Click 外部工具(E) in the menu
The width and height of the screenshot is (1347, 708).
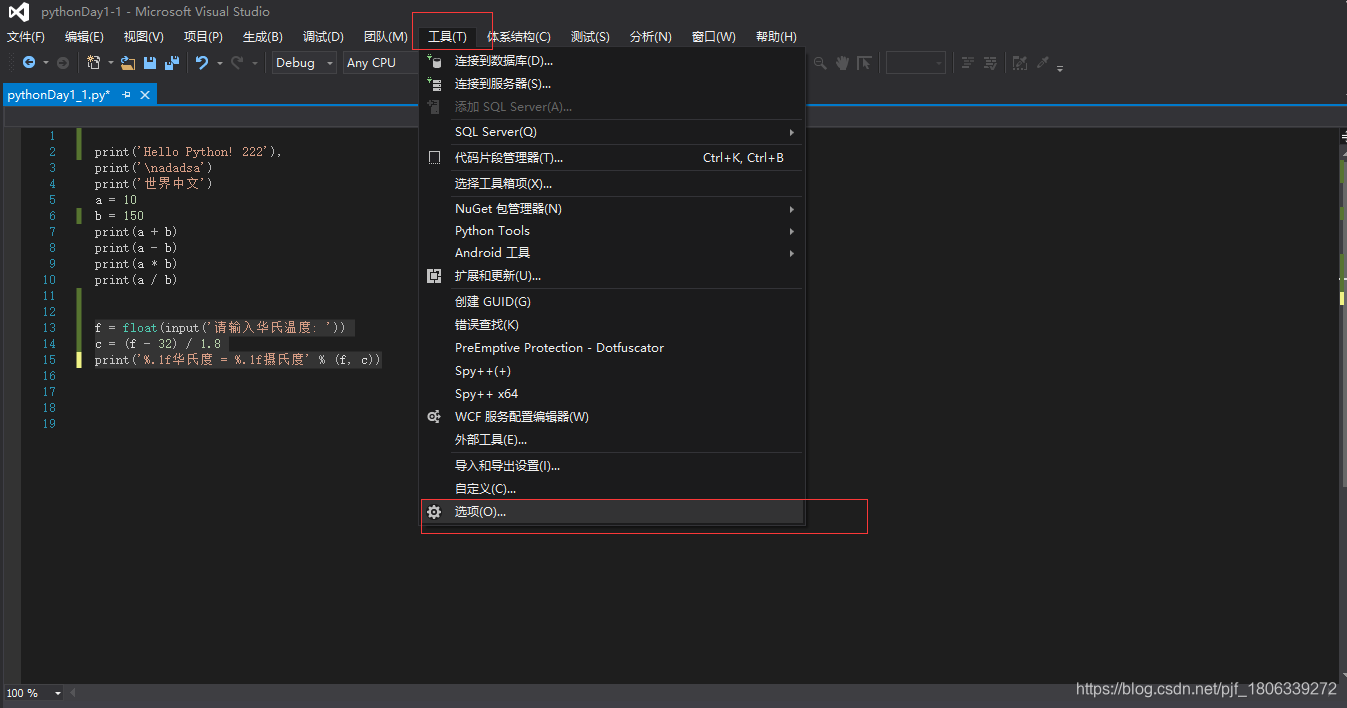(x=490, y=439)
